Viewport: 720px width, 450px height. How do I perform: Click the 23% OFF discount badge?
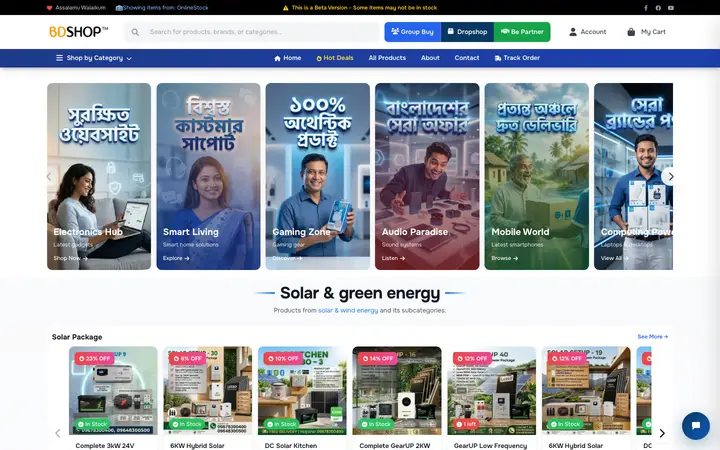[94, 358]
